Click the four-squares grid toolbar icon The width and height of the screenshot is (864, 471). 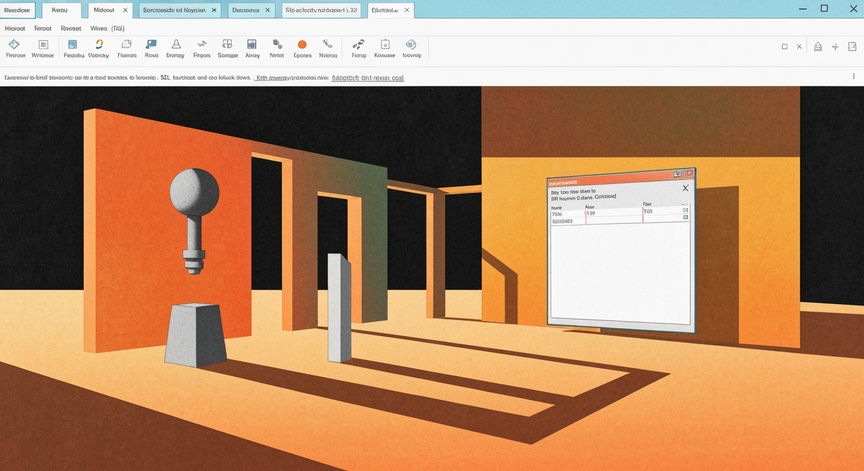tap(227, 44)
